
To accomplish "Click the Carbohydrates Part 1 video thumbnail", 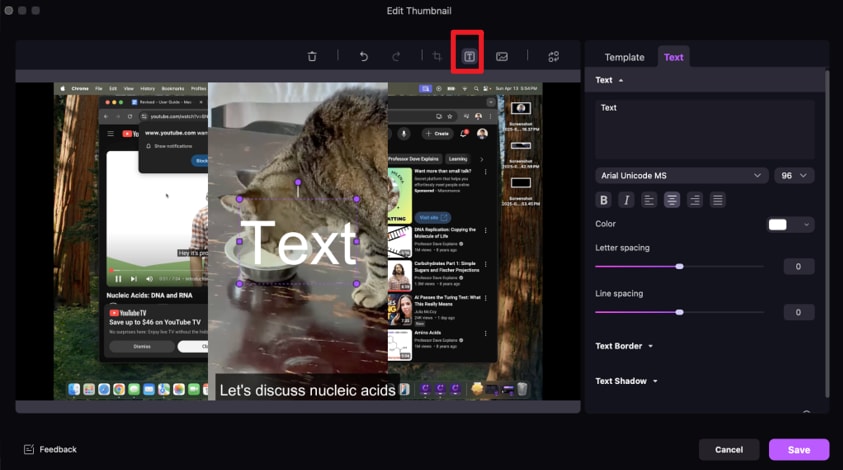I will (399, 276).
